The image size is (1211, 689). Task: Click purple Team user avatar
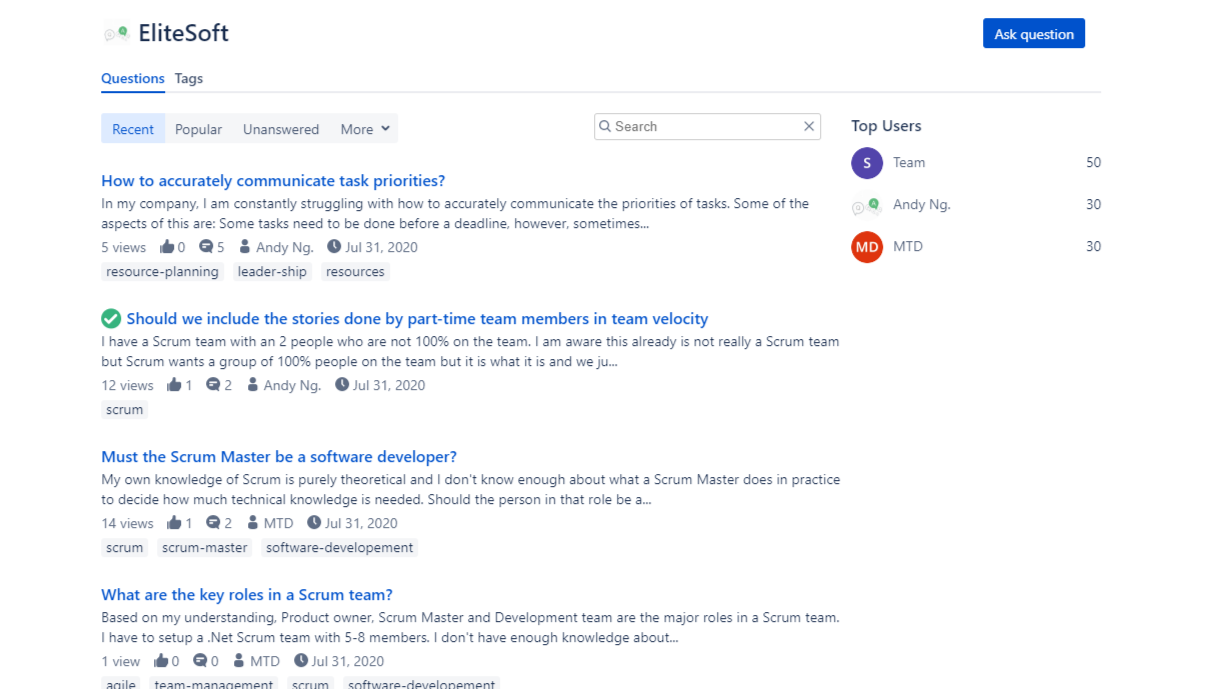point(867,163)
